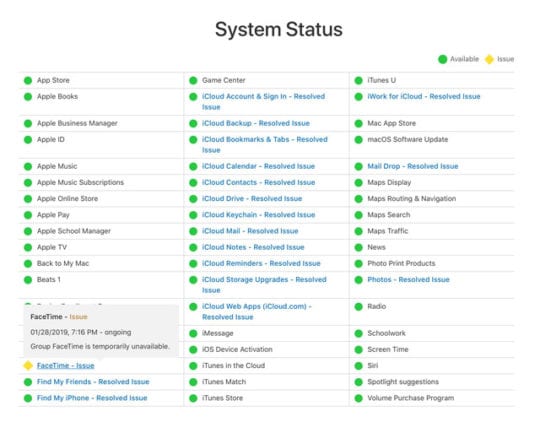
Task: Open Mail Drop - Resolved Issue details
Action: point(413,166)
